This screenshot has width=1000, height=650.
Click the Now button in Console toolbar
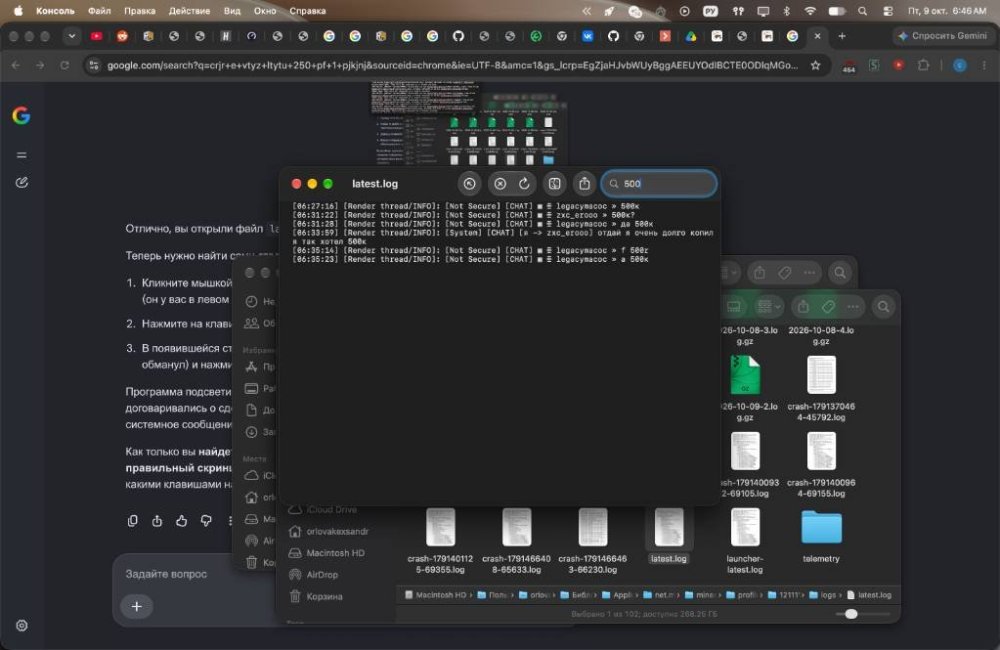coord(469,184)
